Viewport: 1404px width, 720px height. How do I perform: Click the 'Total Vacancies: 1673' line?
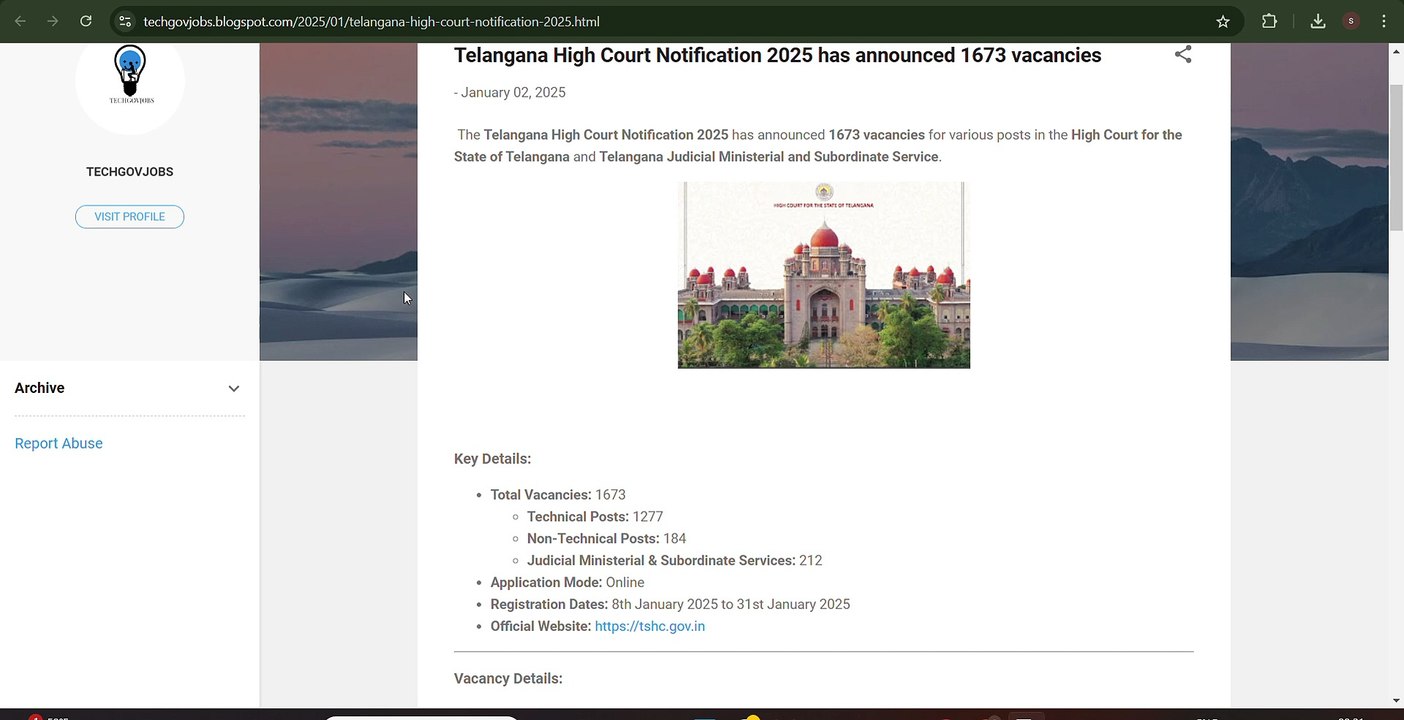click(558, 495)
